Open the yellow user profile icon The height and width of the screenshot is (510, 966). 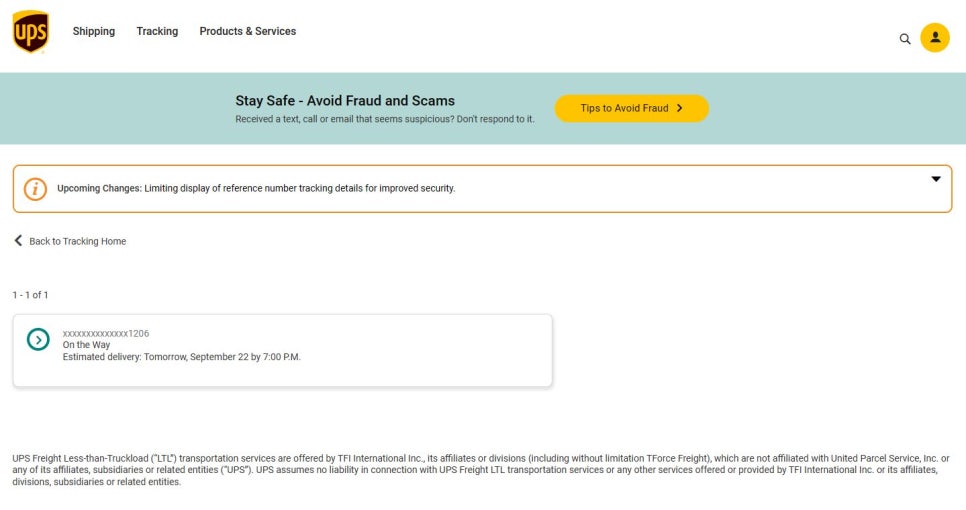coord(935,38)
